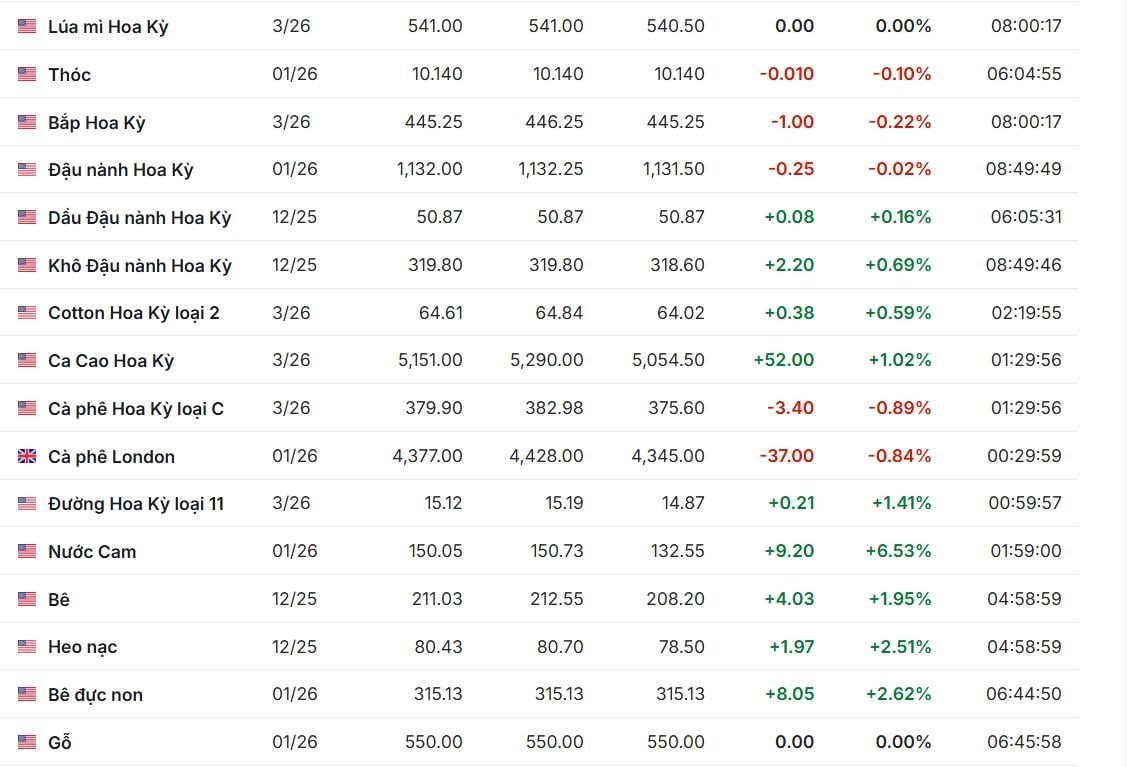This screenshot has width=1127, height=767.
Task: Click the US flag next to Thóc
Action: tap(27, 74)
